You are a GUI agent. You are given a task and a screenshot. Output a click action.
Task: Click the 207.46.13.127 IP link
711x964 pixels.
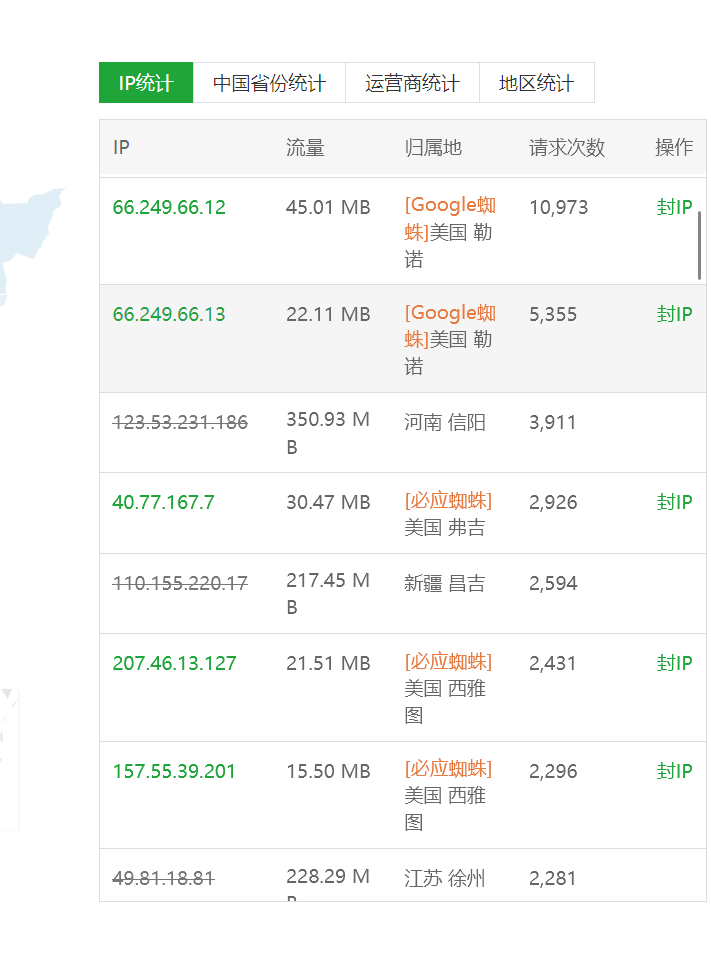(174, 663)
